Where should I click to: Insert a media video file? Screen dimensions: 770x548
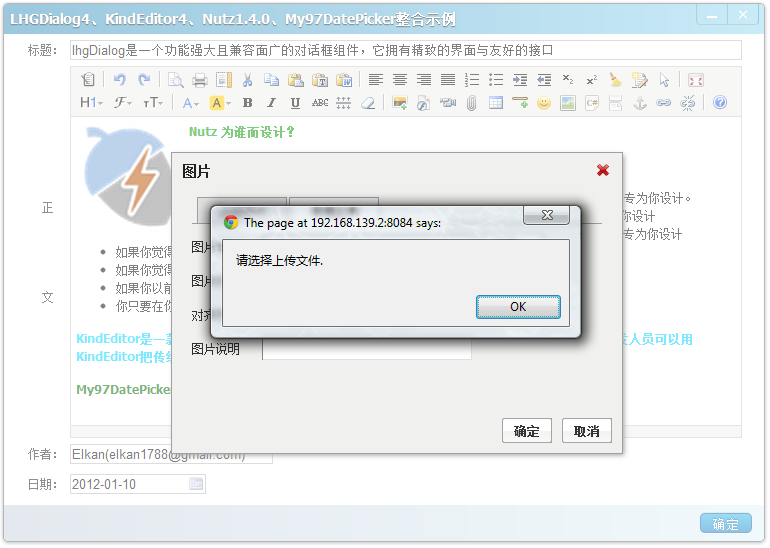(x=448, y=103)
